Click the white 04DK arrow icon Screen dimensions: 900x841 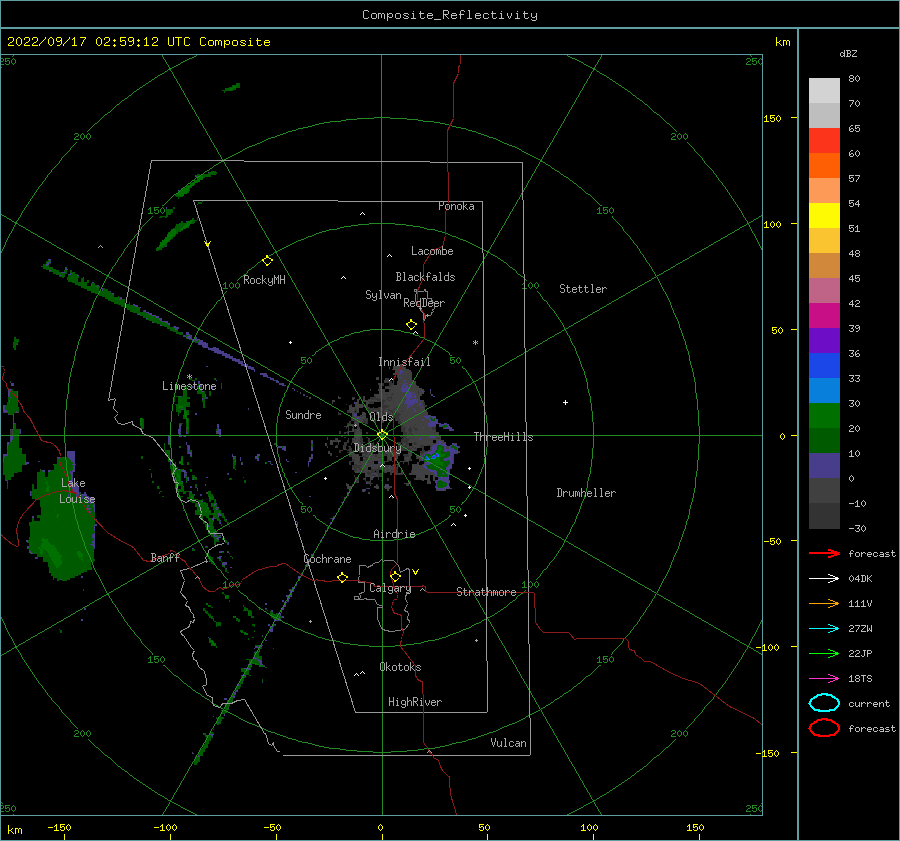[x=824, y=578]
